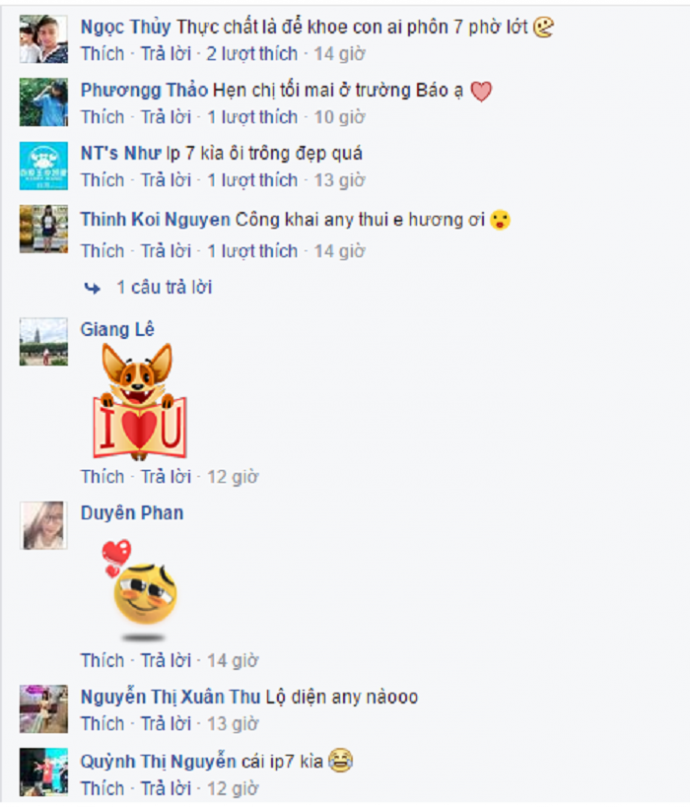The image size is (690, 807).
Task: Like Giang Lê's comment with Thích
Action: point(102,477)
